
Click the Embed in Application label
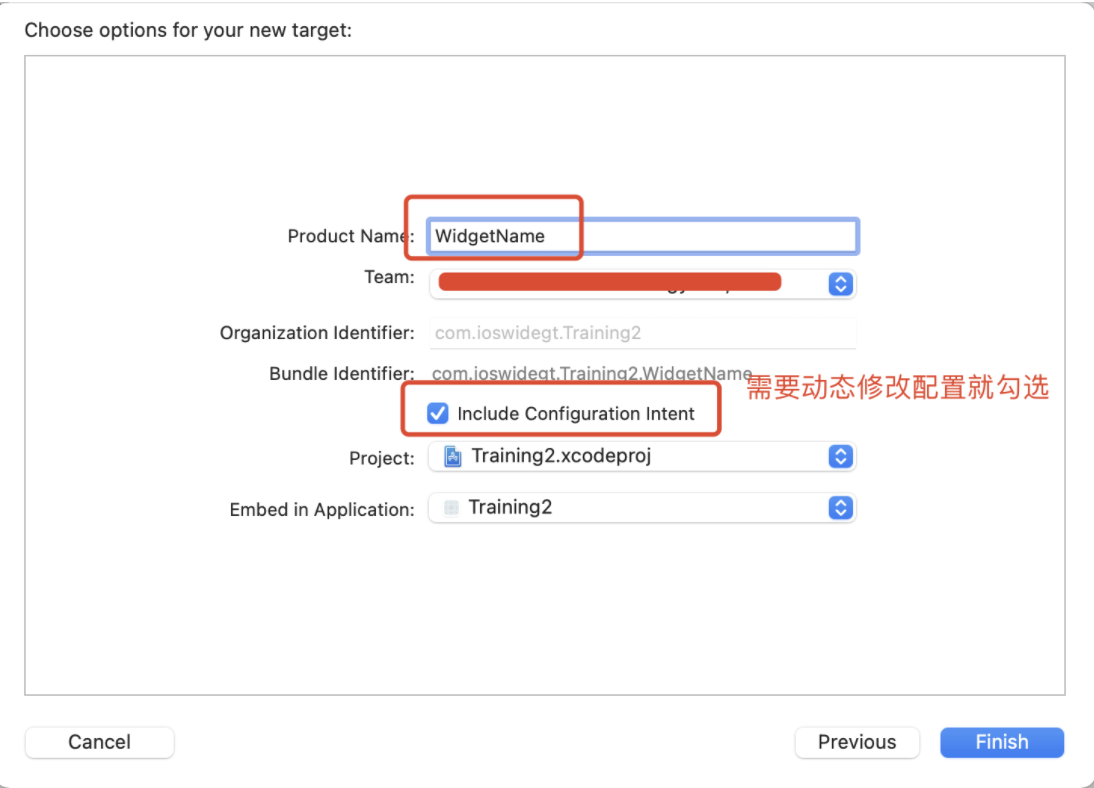tap(322, 510)
